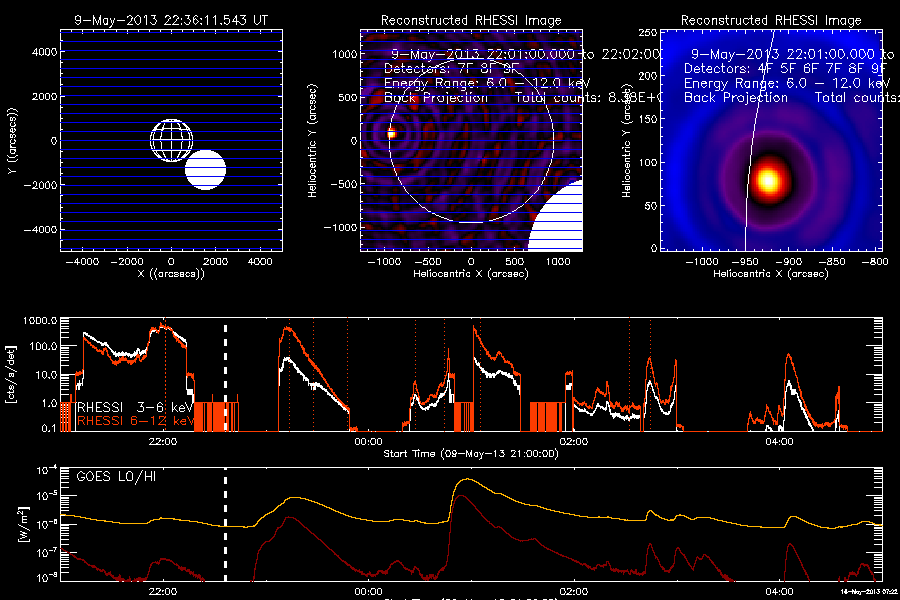900x600 pixels.
Task: Click "Detectors: 4F 5F 6F 7F 8F 9F" text
Action: (785, 68)
